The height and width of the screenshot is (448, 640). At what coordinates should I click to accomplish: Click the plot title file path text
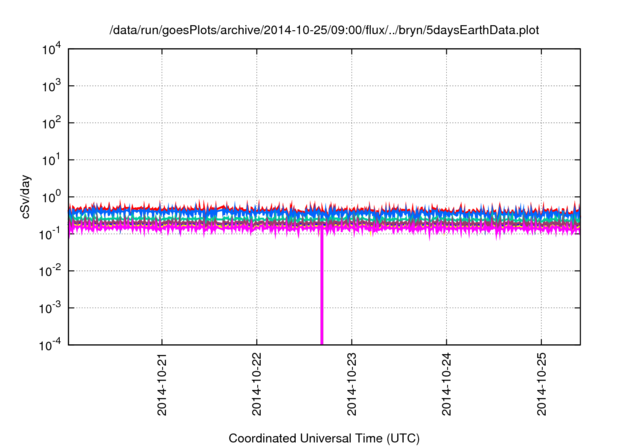coord(324,31)
